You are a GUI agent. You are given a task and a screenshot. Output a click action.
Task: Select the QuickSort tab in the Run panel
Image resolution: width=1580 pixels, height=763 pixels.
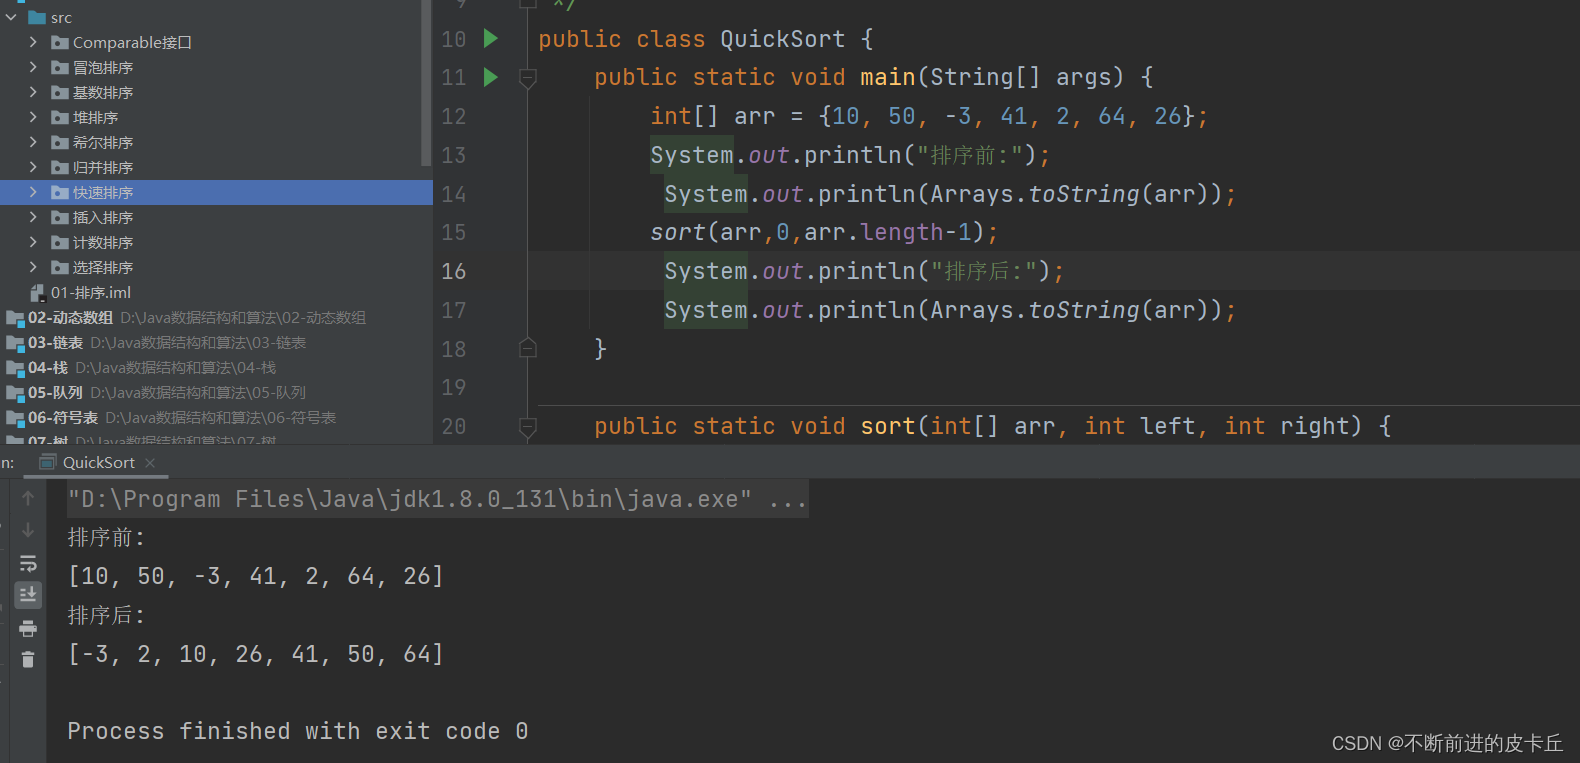[x=98, y=462]
